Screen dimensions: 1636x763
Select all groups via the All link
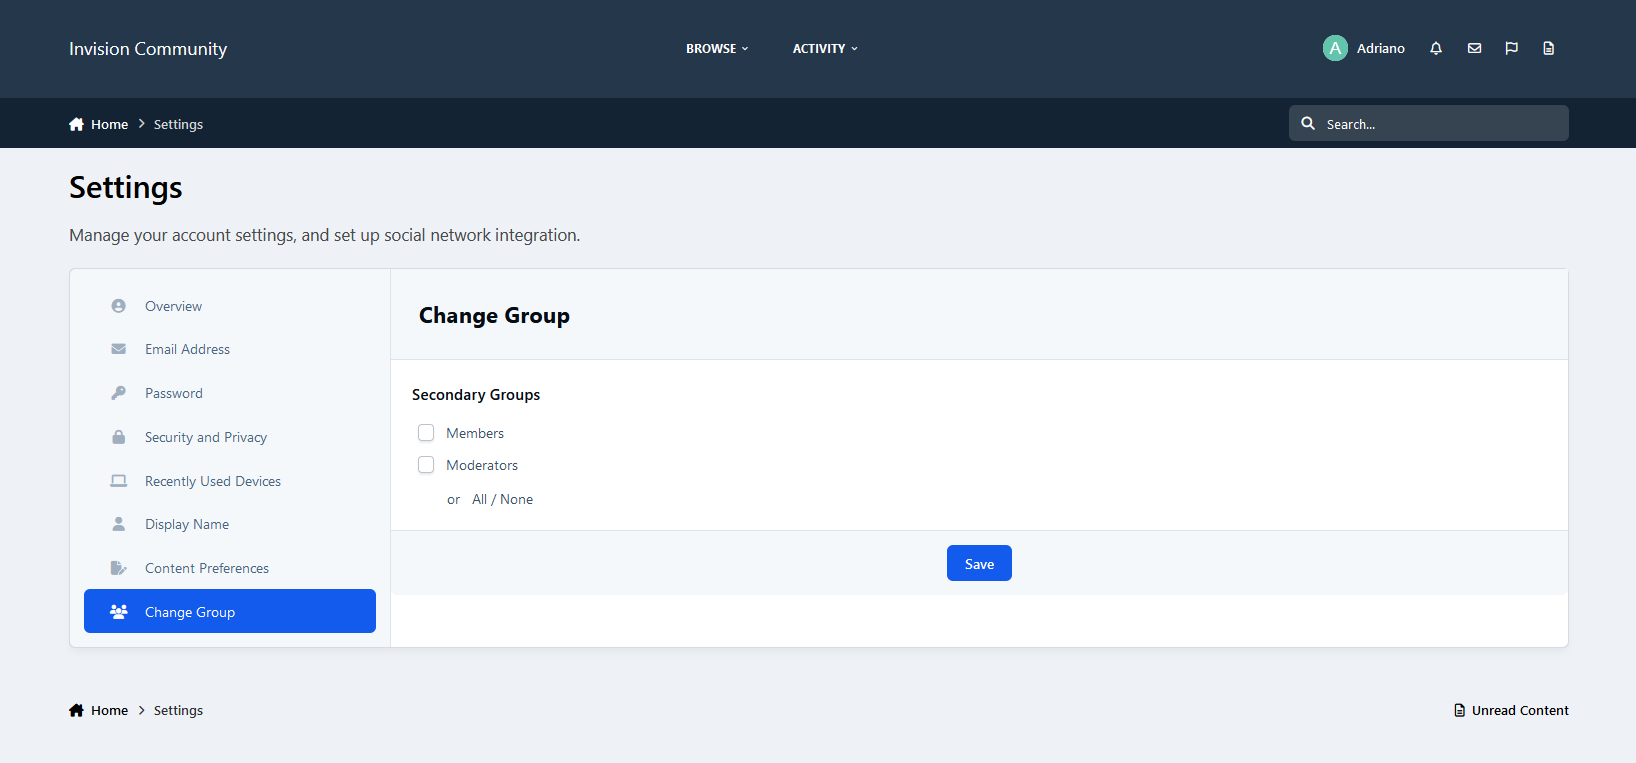(x=479, y=499)
